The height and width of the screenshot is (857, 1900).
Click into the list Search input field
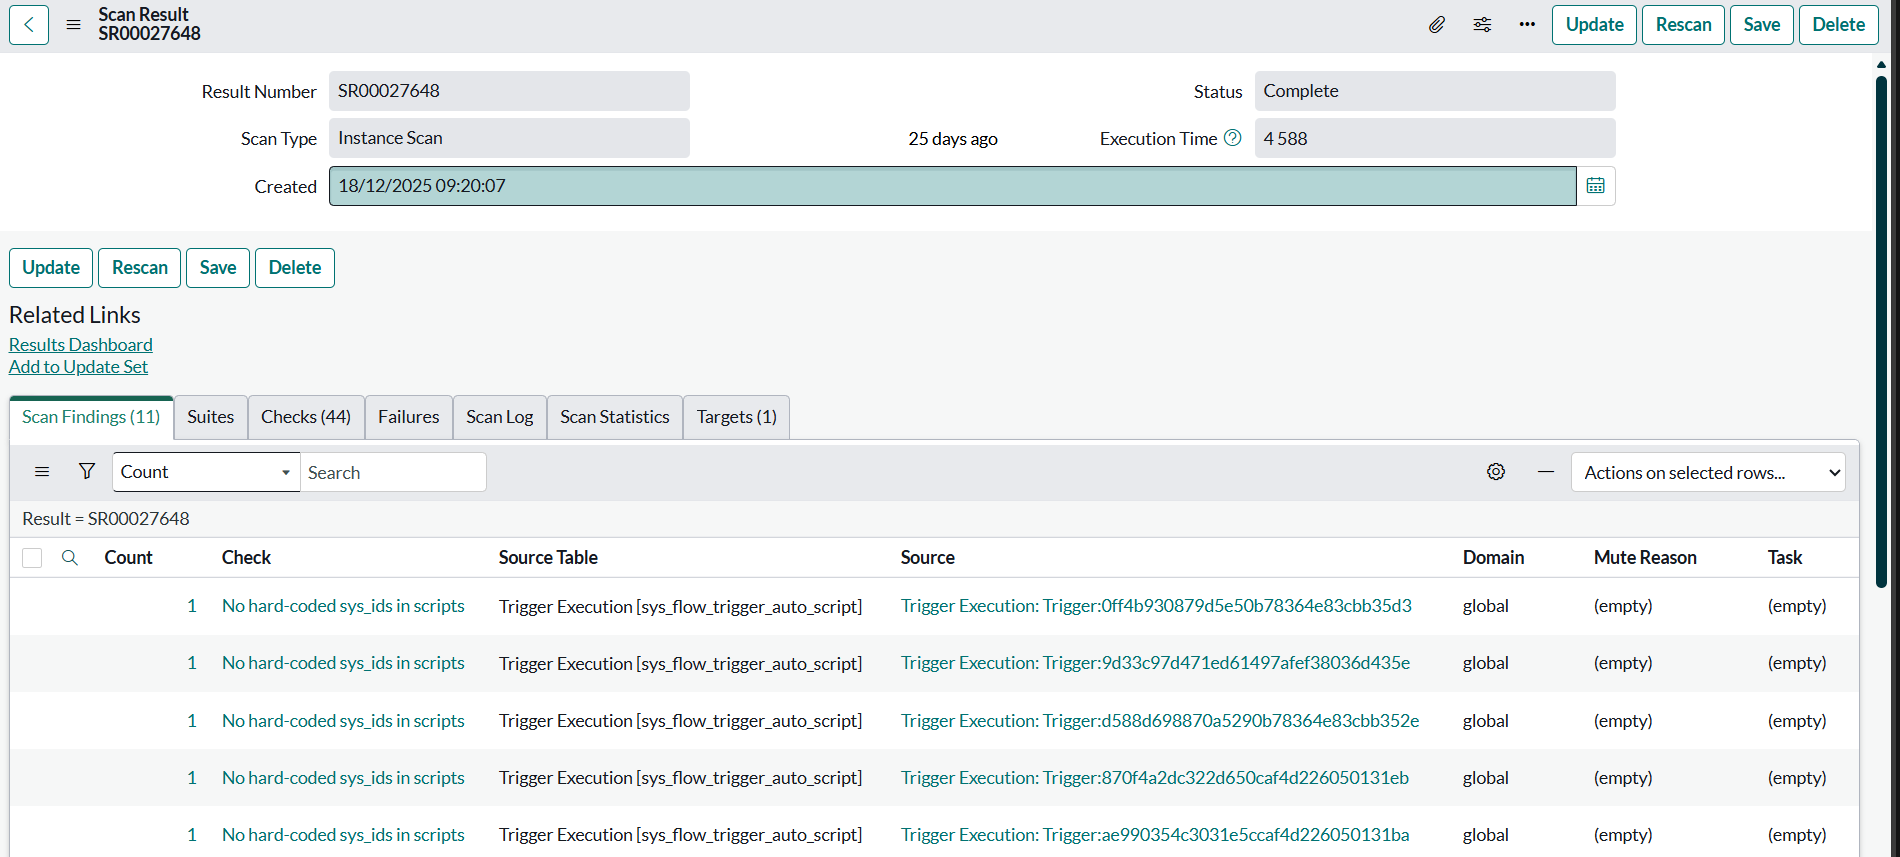[394, 472]
